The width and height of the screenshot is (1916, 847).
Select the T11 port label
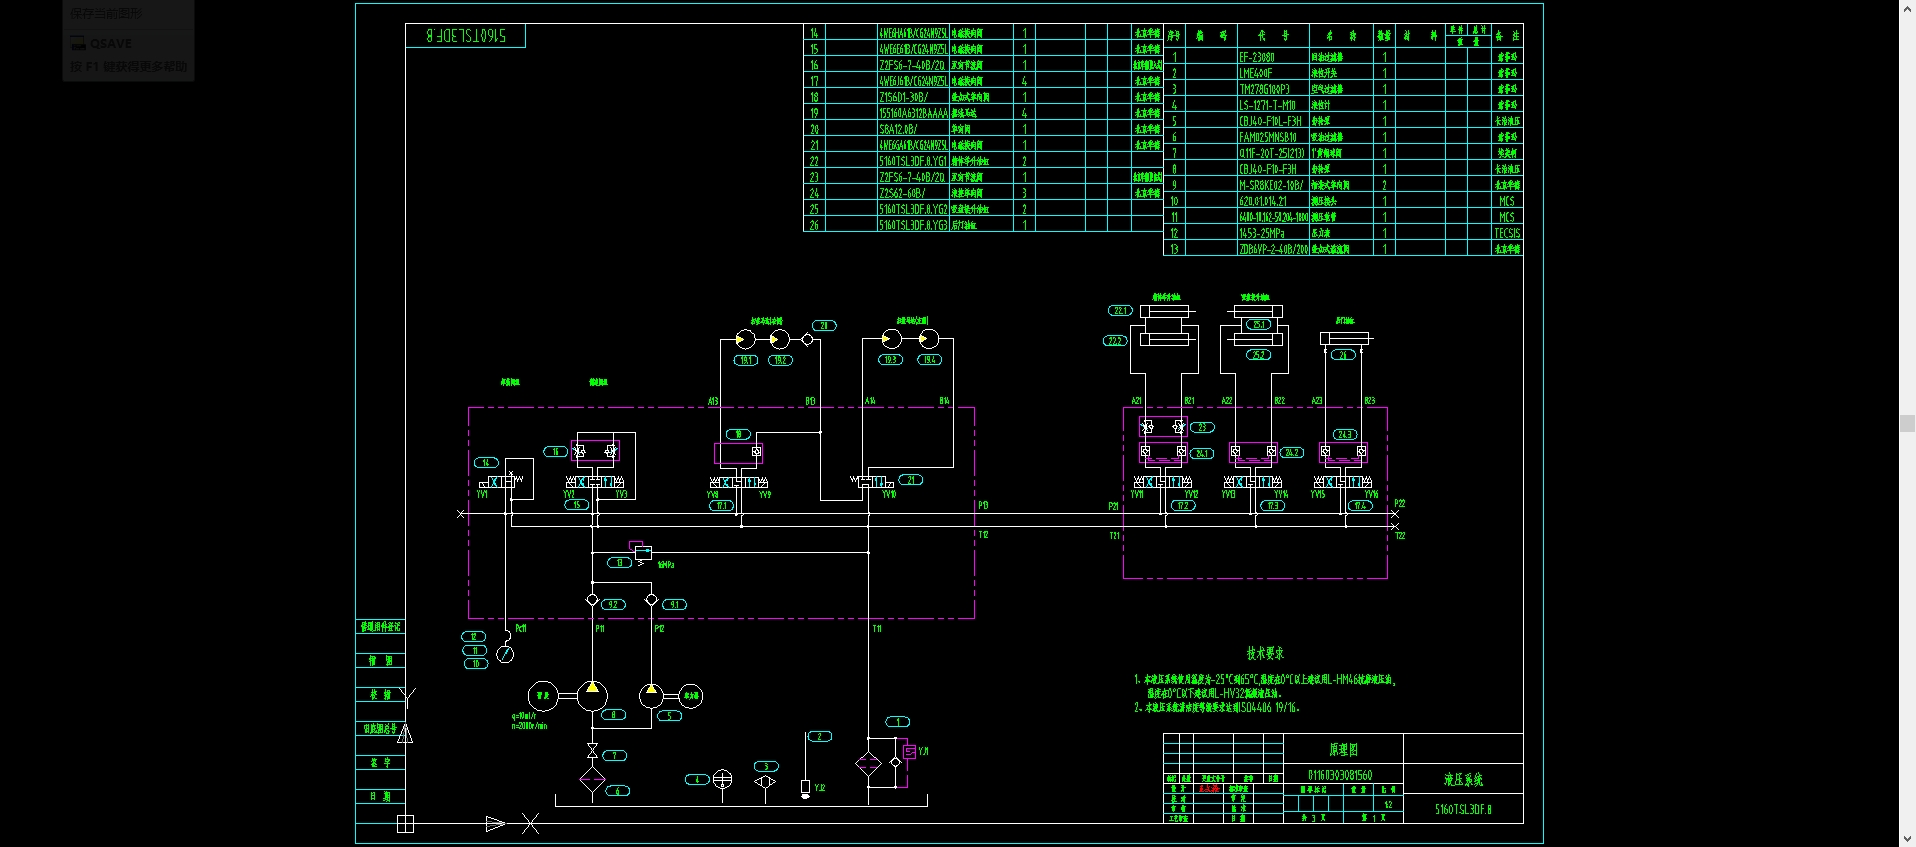click(877, 629)
